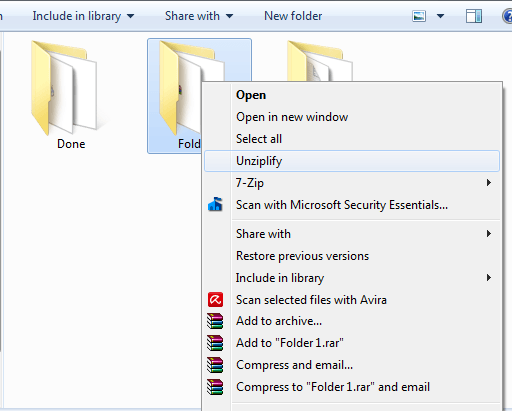The width and height of the screenshot is (512, 411).
Task: Open the Share with toolbar dropdown
Action: point(199,16)
